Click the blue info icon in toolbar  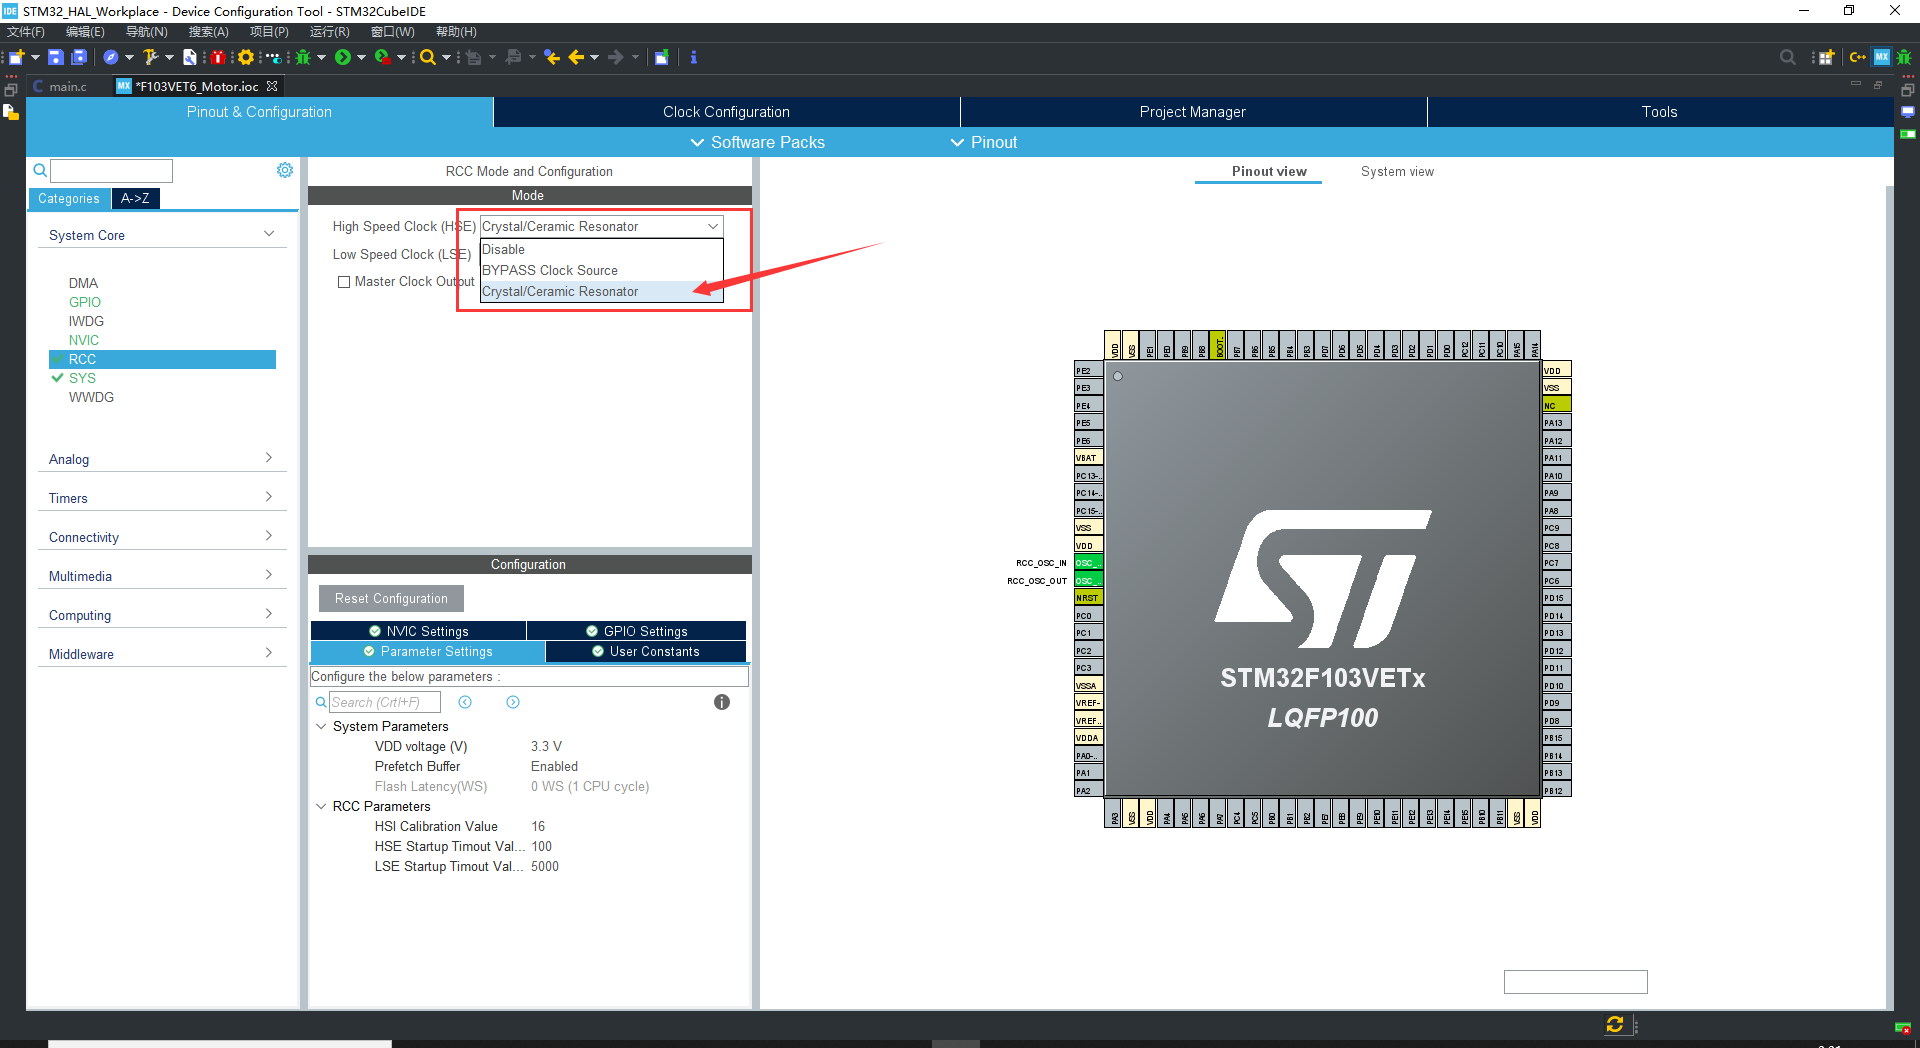pos(693,57)
